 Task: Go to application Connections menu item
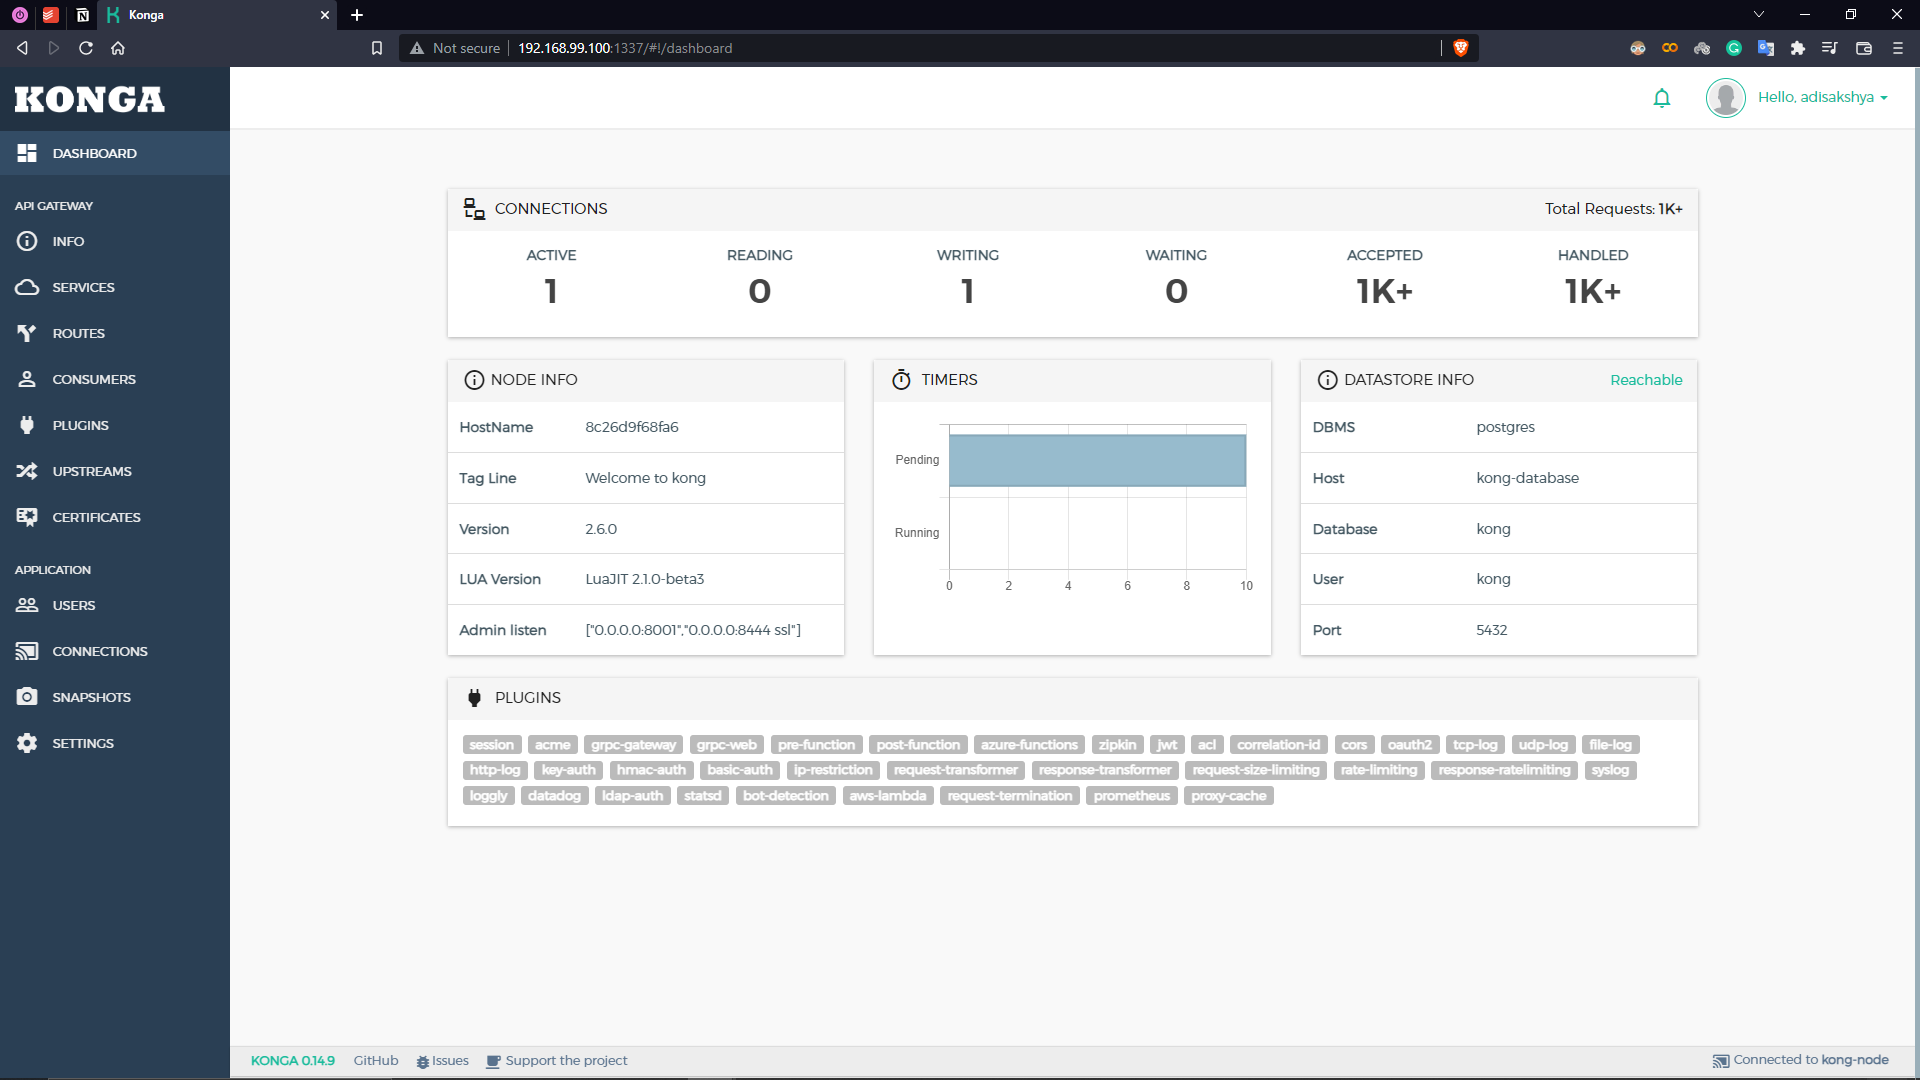(x=99, y=651)
